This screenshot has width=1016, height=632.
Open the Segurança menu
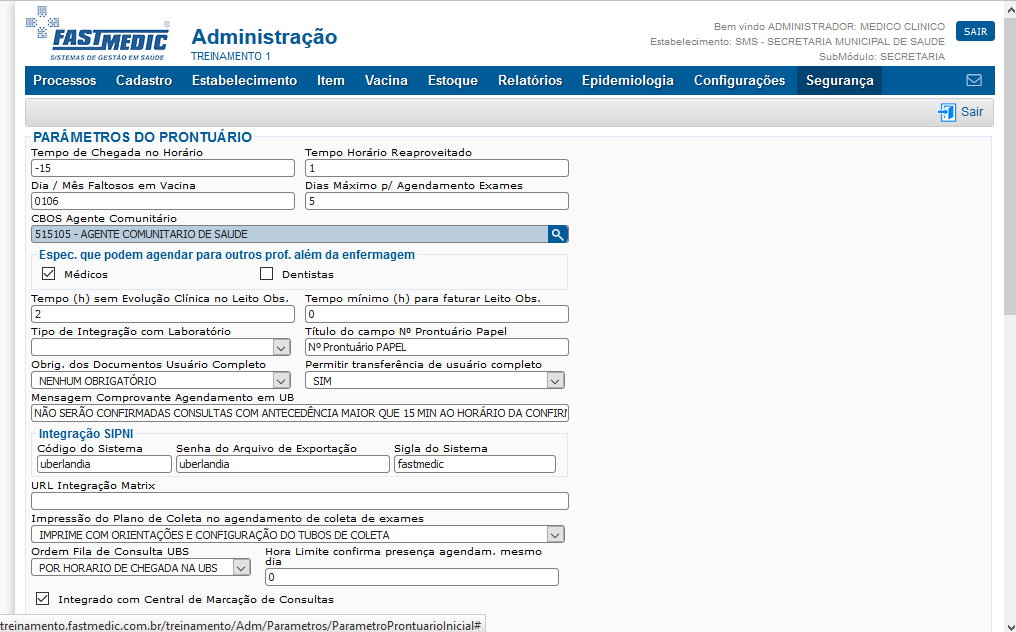pyautogui.click(x=840, y=80)
